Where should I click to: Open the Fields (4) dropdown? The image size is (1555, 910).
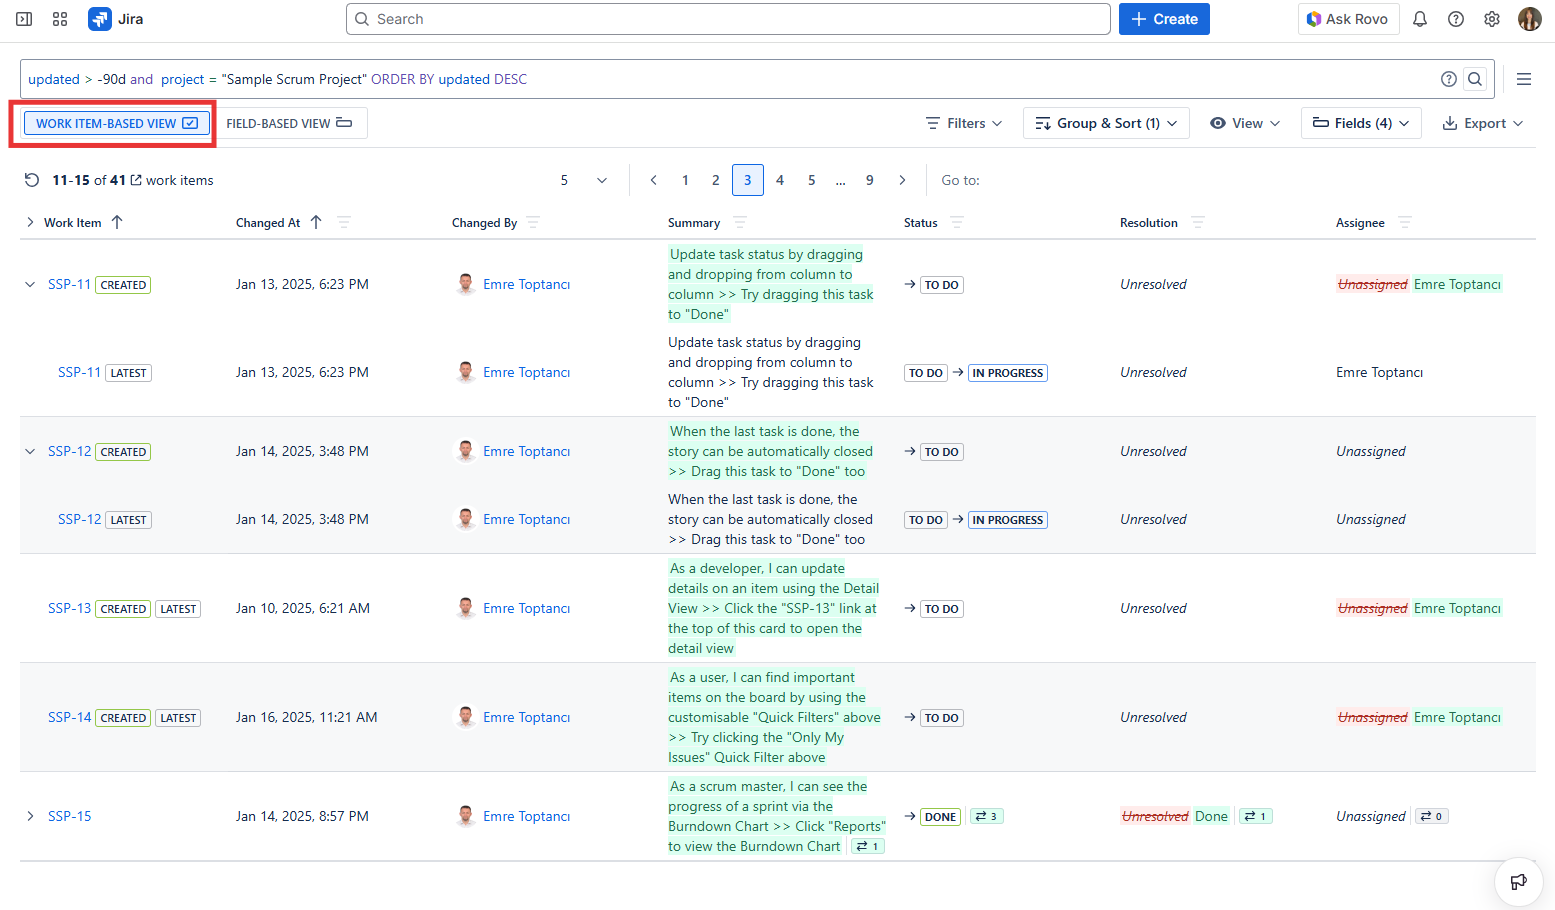(x=1360, y=123)
